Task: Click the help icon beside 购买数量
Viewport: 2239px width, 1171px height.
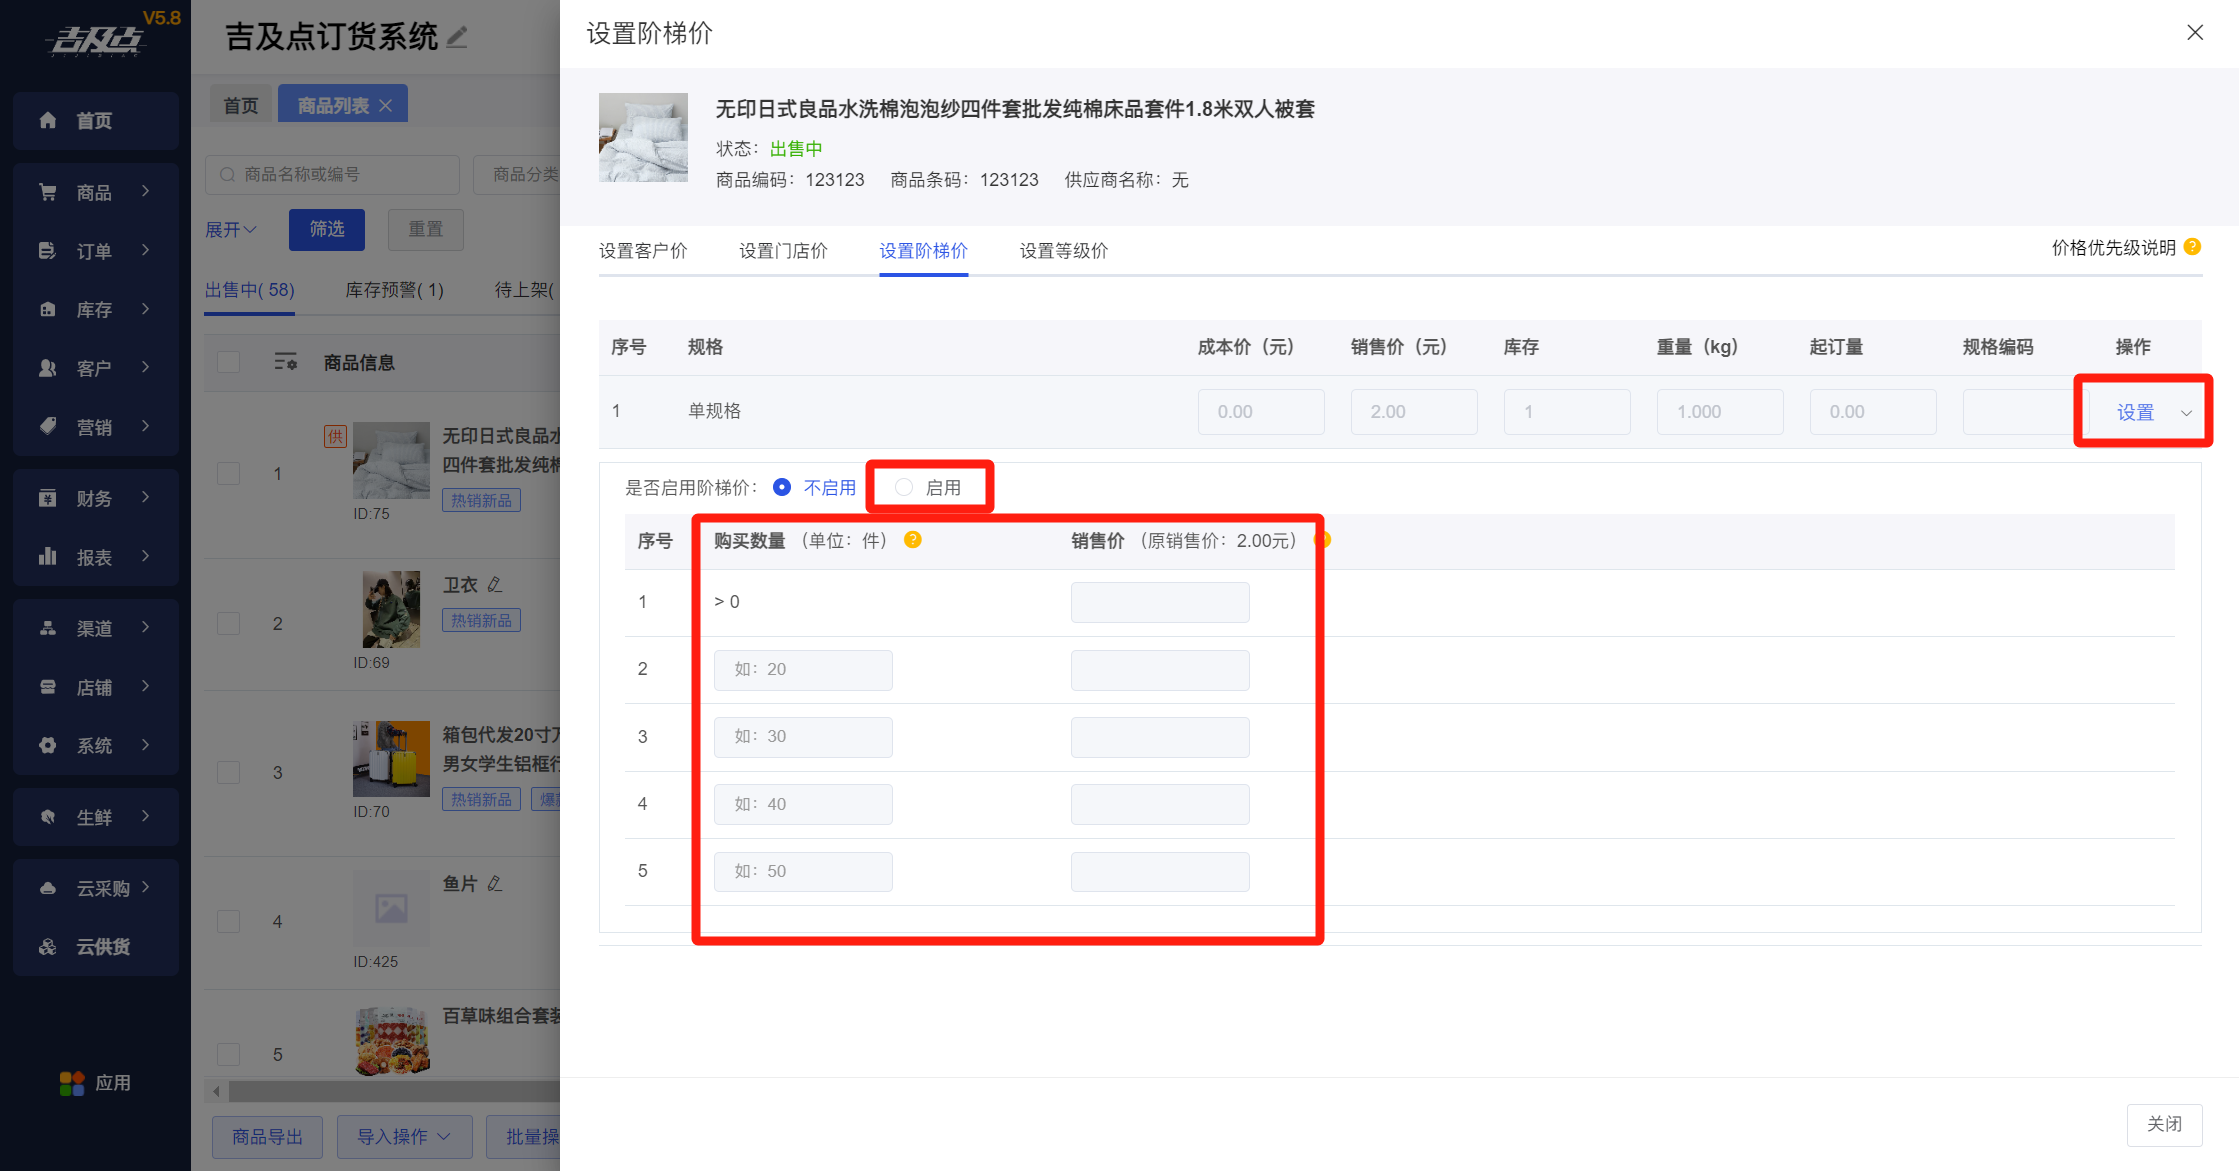Action: [x=912, y=540]
